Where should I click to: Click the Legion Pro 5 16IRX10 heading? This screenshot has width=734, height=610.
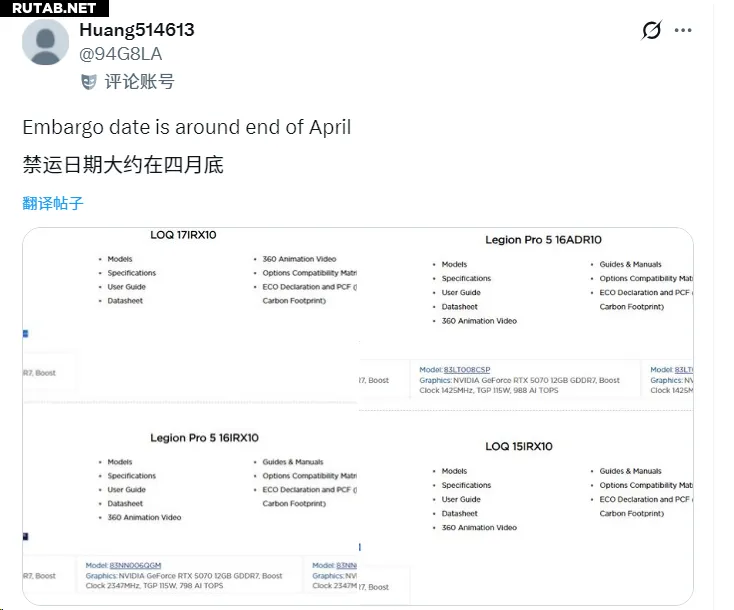coord(204,438)
